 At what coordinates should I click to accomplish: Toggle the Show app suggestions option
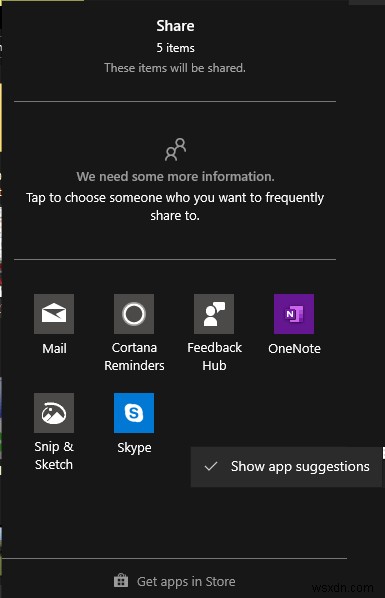(x=286, y=467)
